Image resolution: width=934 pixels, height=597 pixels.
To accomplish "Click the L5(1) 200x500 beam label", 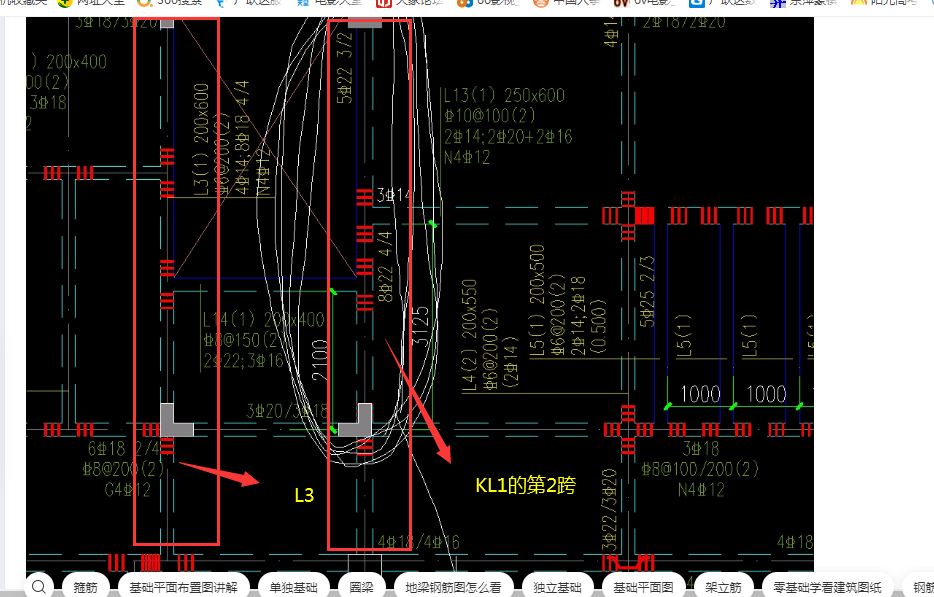I will pyautogui.click(x=537, y=300).
